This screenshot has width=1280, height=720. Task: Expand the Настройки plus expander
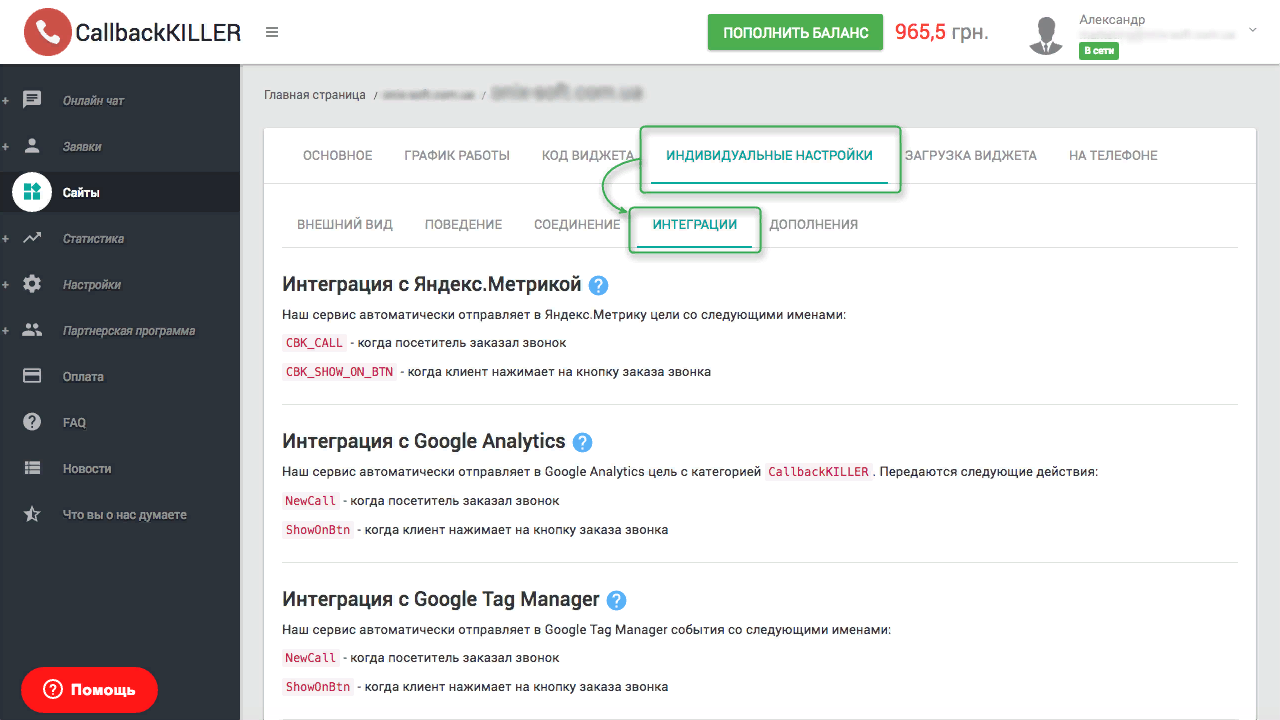click(5, 285)
